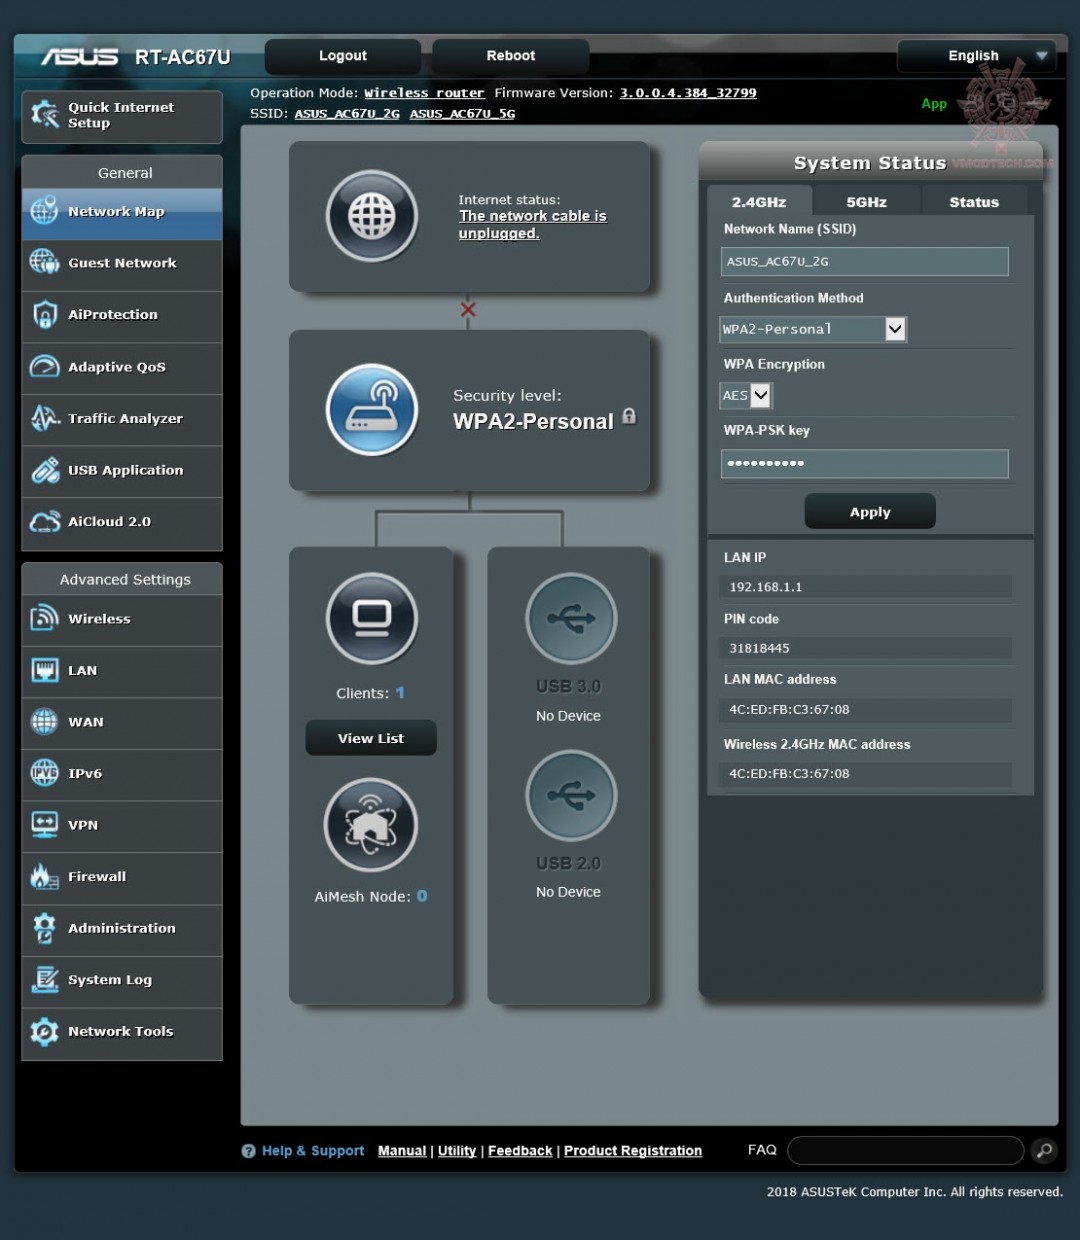Click the Internet status globe circle

(x=372, y=216)
